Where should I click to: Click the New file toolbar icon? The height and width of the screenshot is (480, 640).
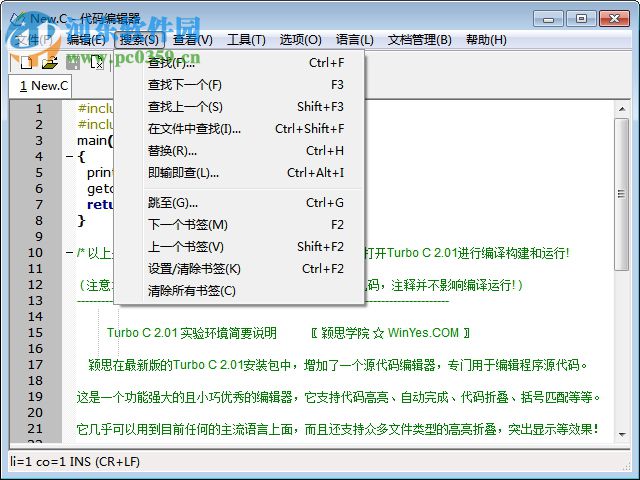(27, 62)
